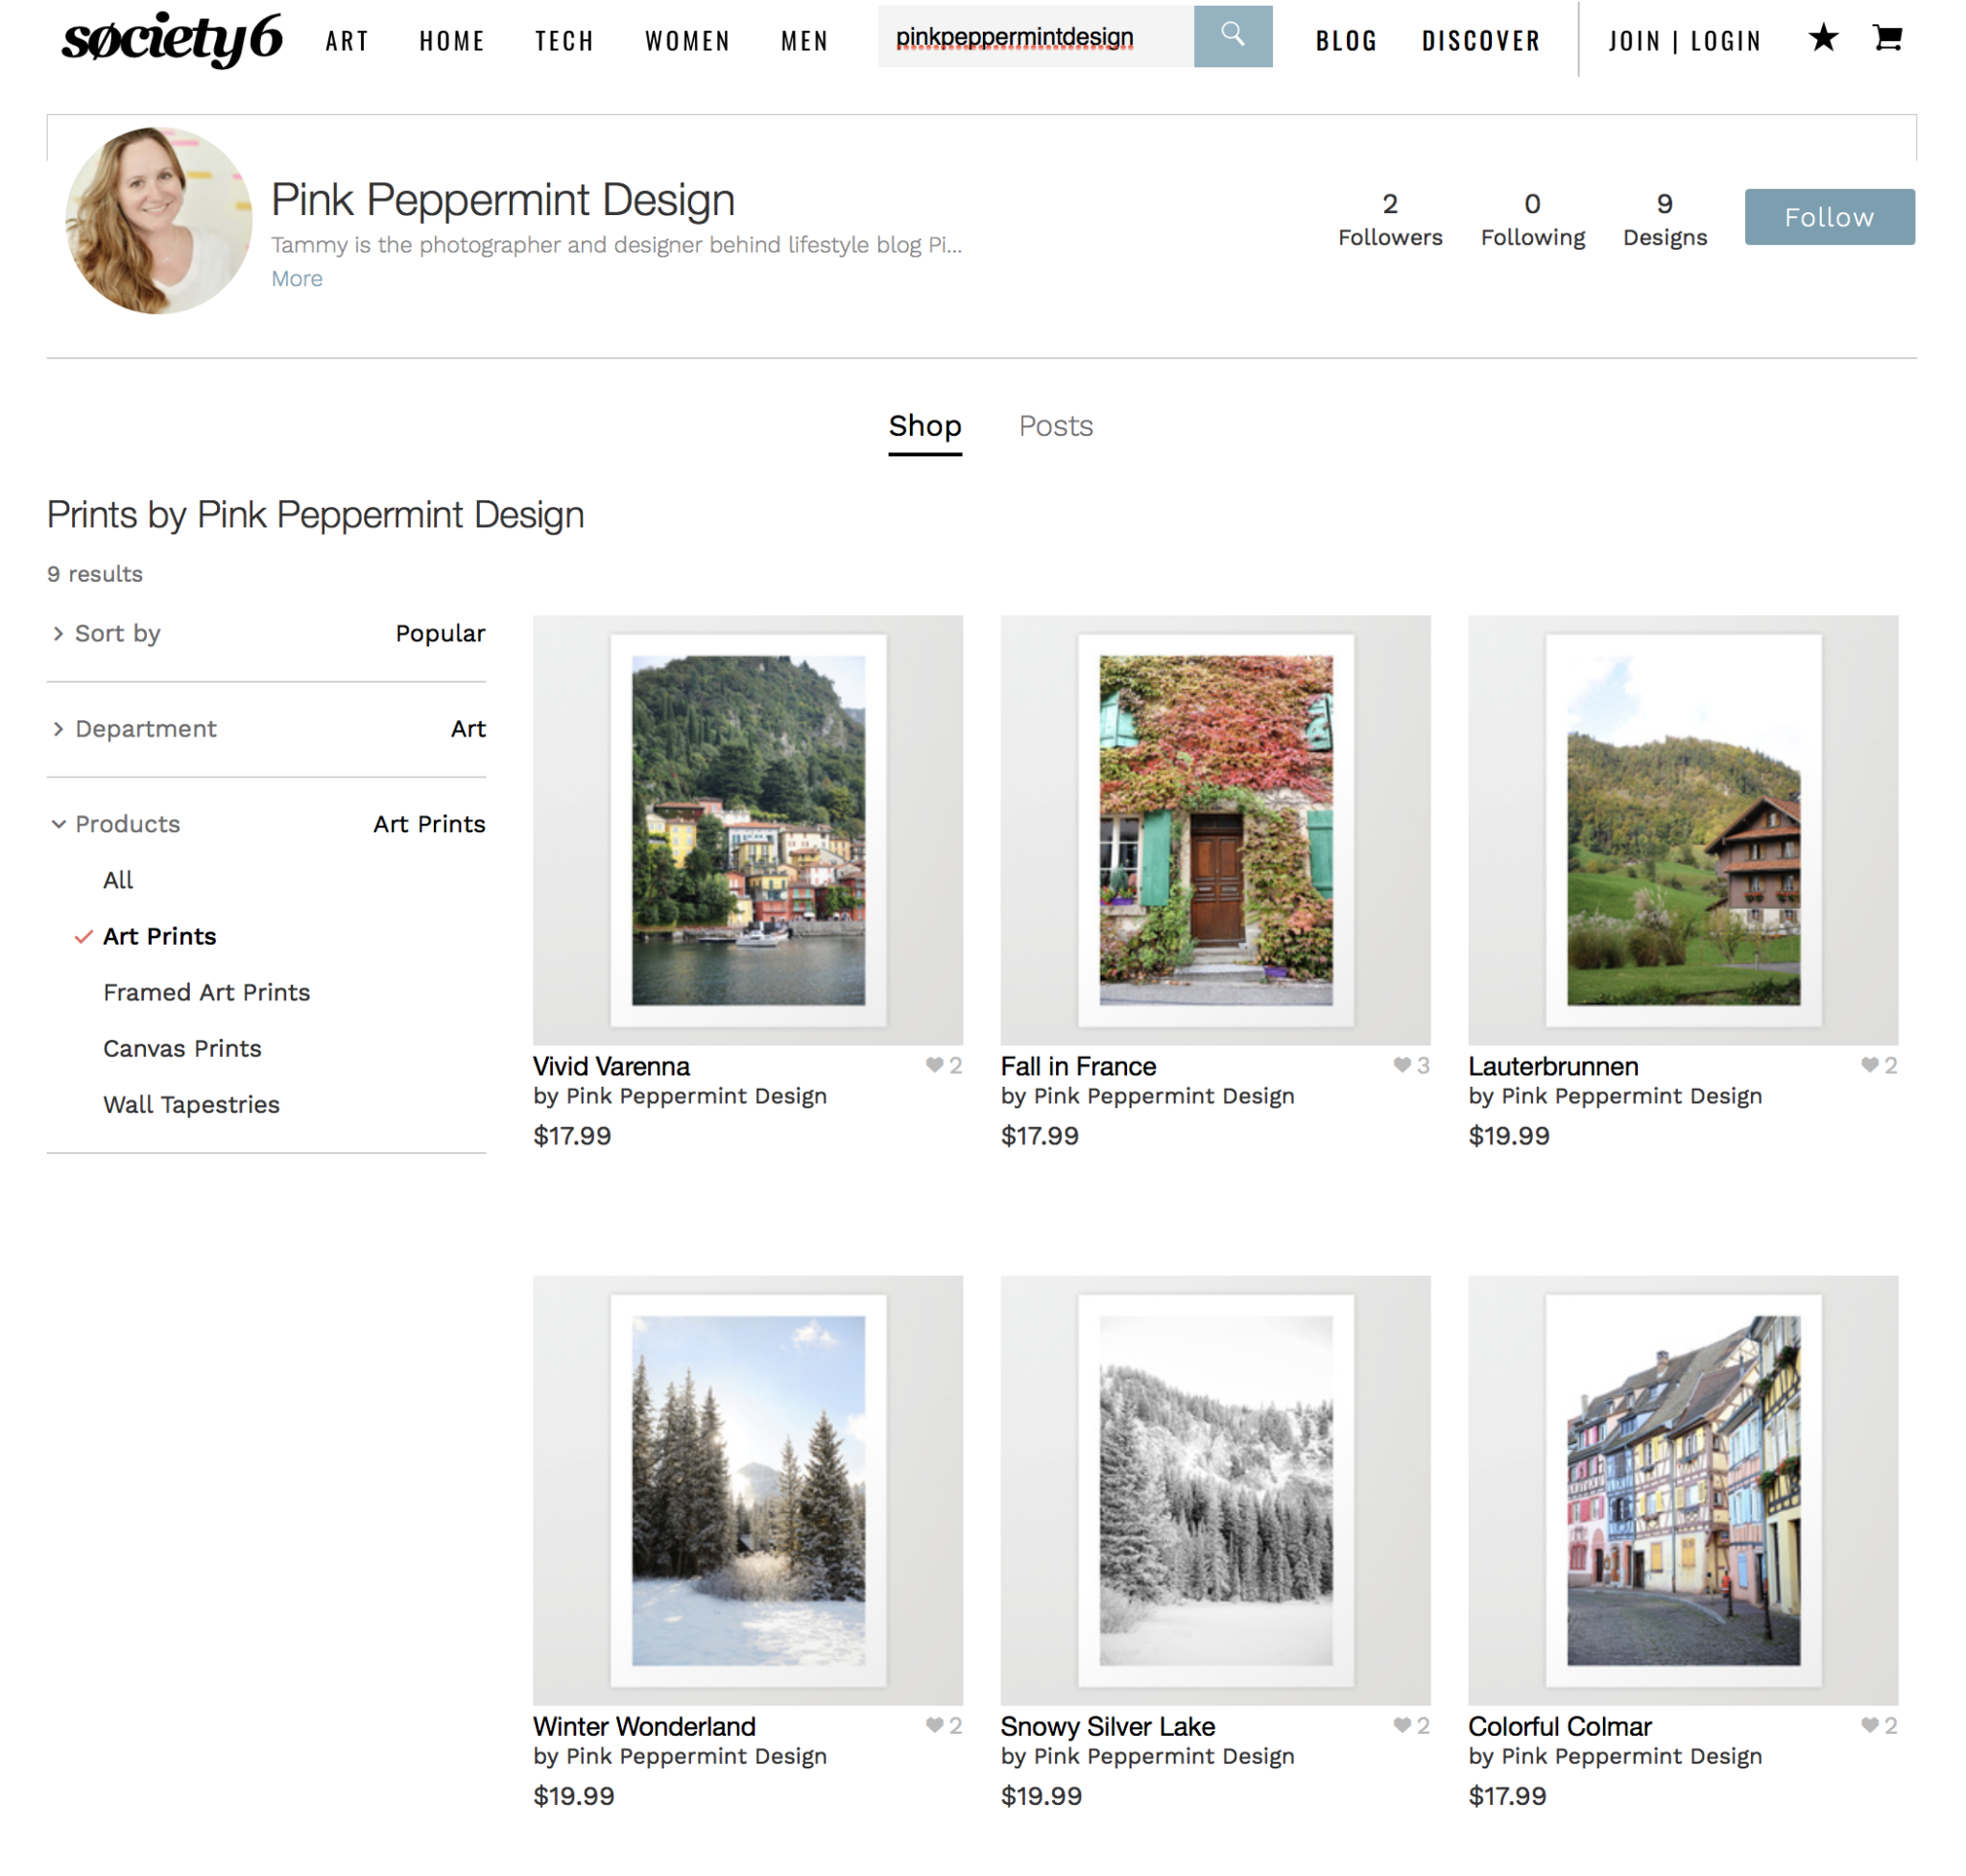Click Pink Peppermint Design profile photo
The width and height of the screenshot is (1966, 1876).
(x=158, y=220)
